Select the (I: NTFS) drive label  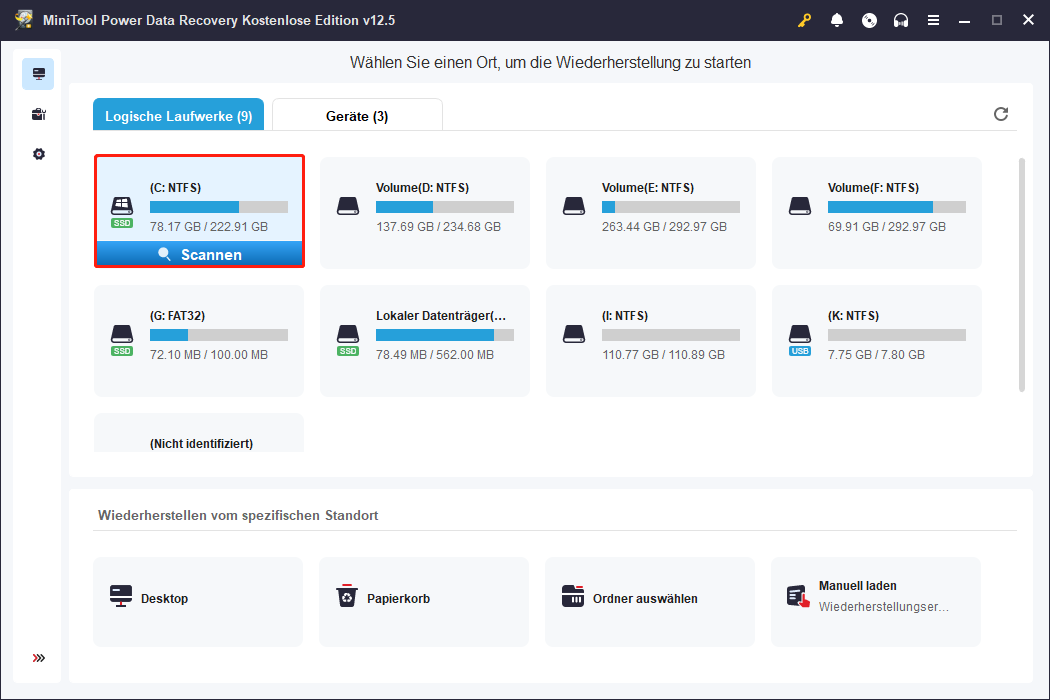tap(625, 316)
